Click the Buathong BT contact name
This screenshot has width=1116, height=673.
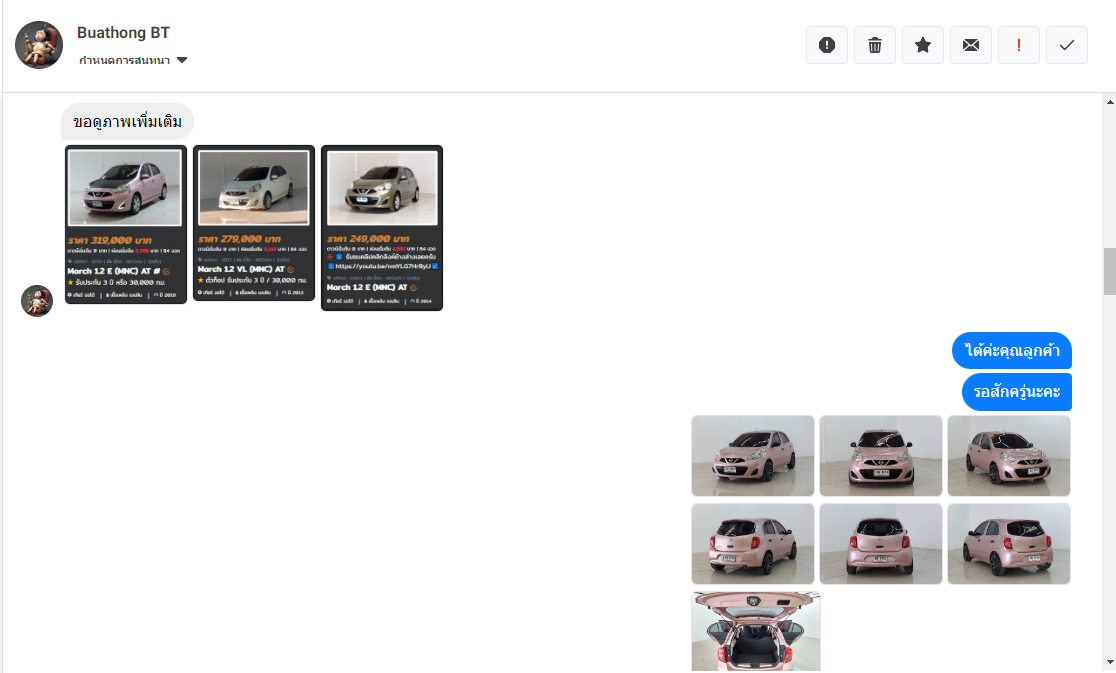123,33
